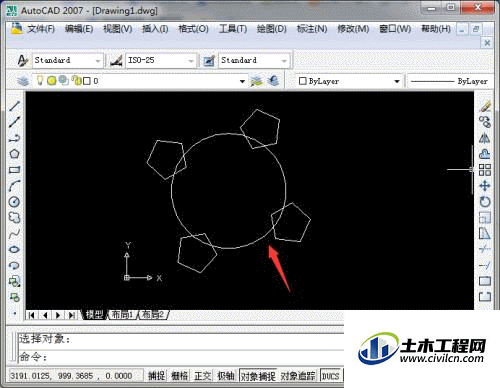Select the Ellipse tool

coord(14,249)
